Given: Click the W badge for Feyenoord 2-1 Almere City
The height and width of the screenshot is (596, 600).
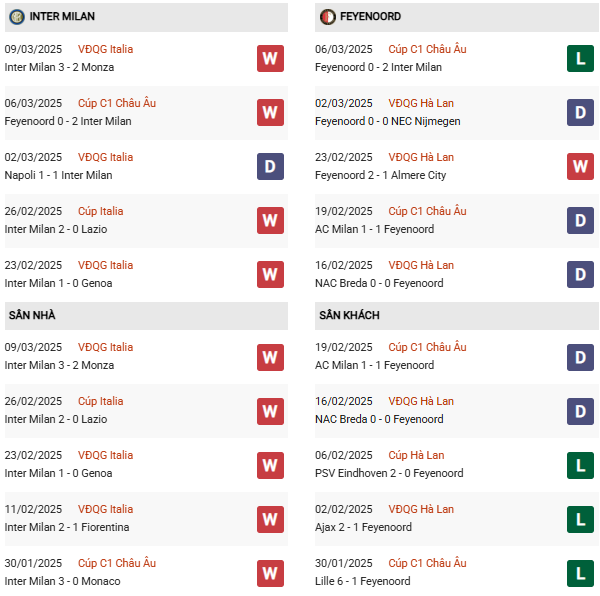Looking at the screenshot, I should coord(580,166).
